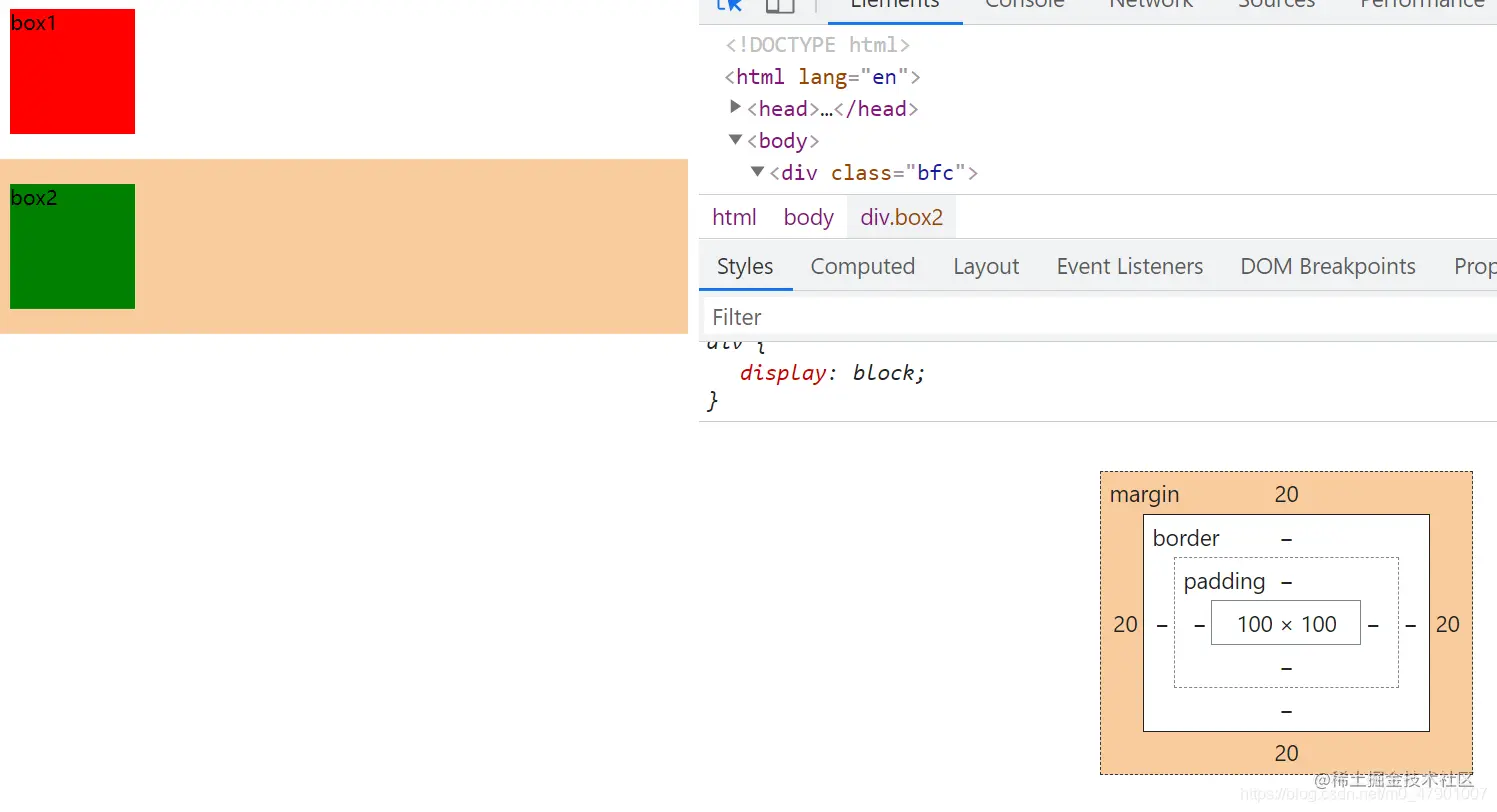The image size is (1497, 812).
Task: Click the padding label in box model
Action: (x=1224, y=581)
